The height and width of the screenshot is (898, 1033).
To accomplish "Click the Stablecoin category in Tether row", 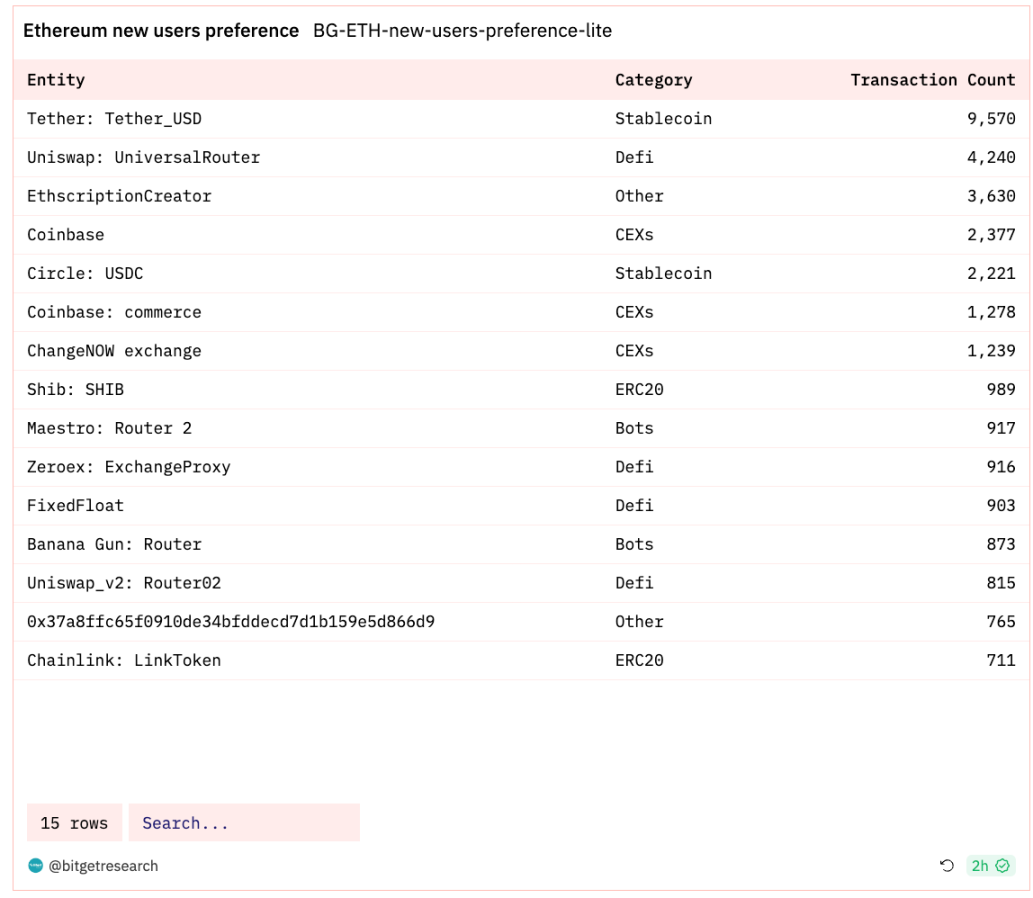I will coord(663,119).
